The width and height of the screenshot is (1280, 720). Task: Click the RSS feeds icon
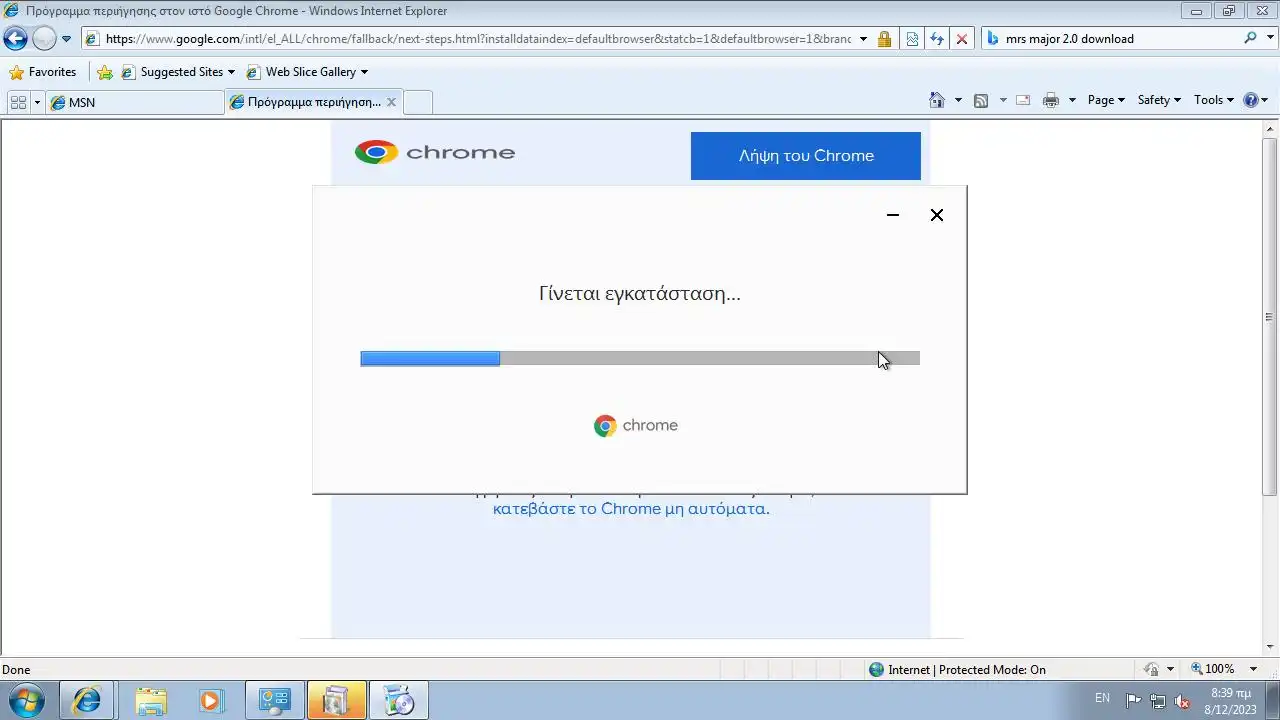click(981, 100)
